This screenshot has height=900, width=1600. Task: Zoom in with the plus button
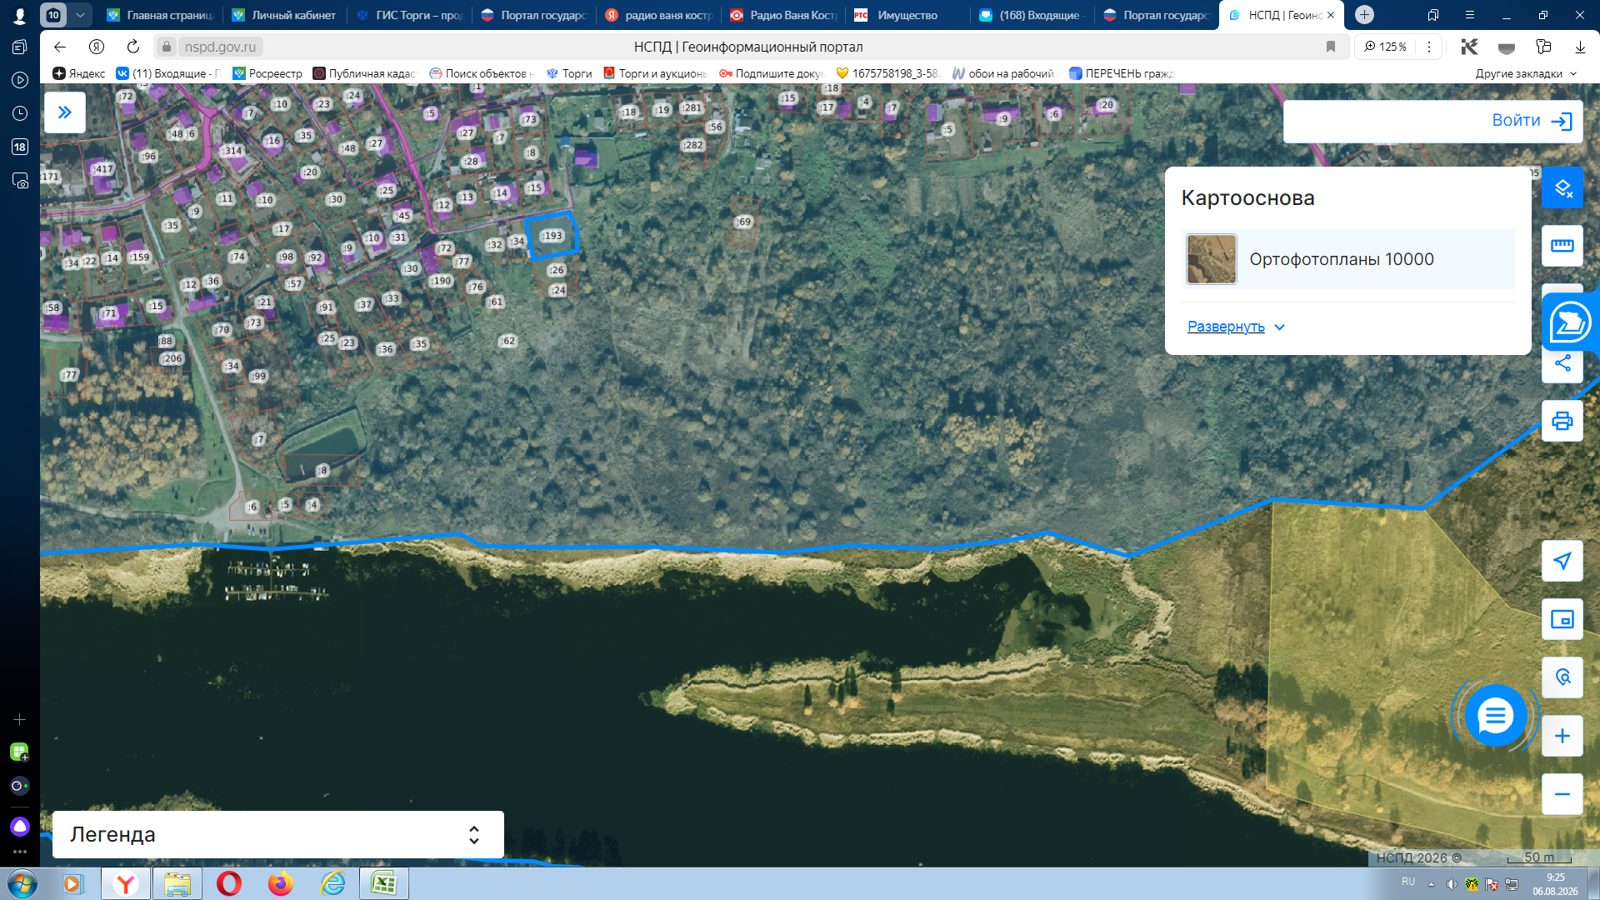click(1562, 736)
